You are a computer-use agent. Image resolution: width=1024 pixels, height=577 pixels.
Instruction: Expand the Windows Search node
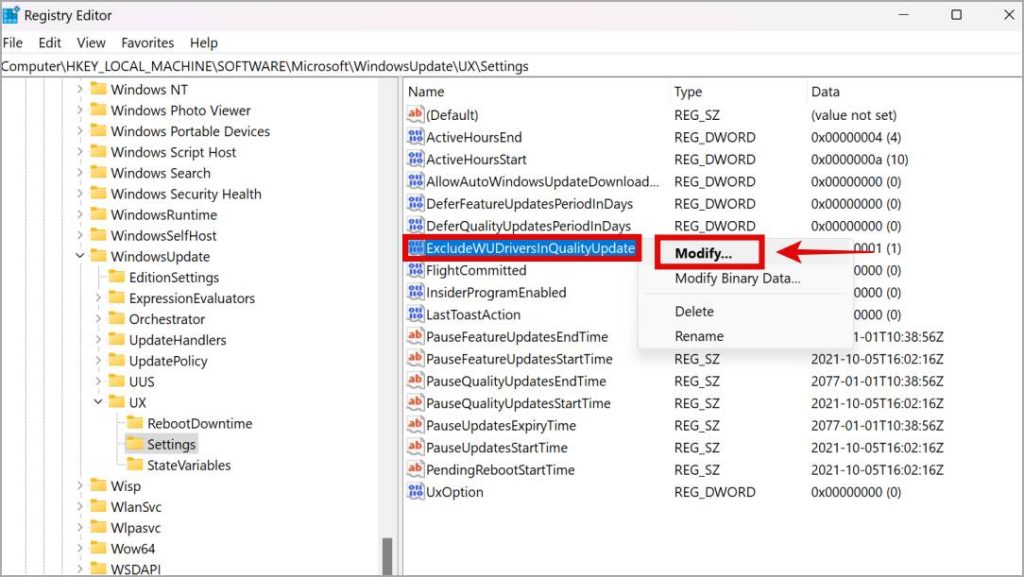[x=82, y=173]
